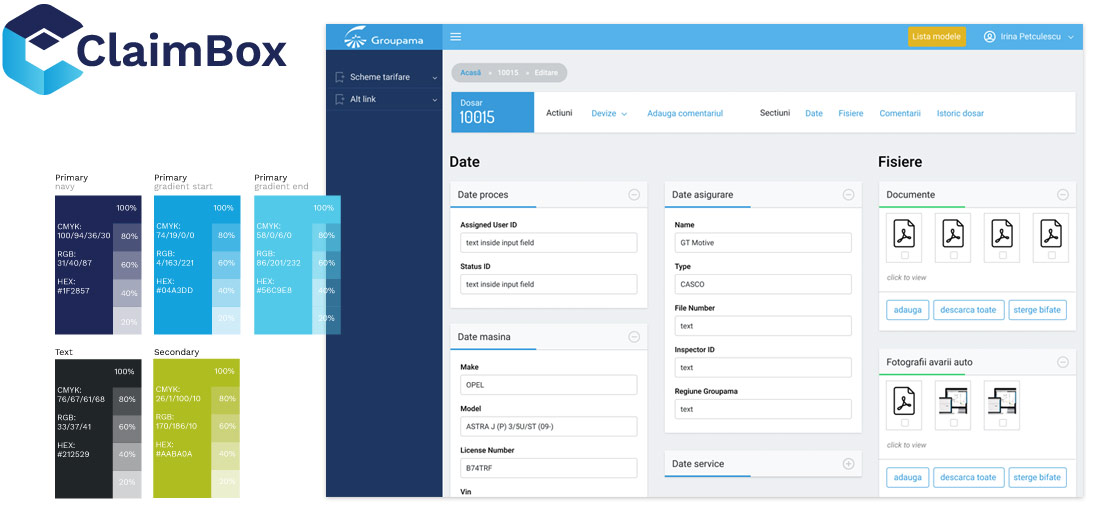Click the Dosar 10015 tile
Viewport: 1094px width, 523px height.
click(493, 112)
